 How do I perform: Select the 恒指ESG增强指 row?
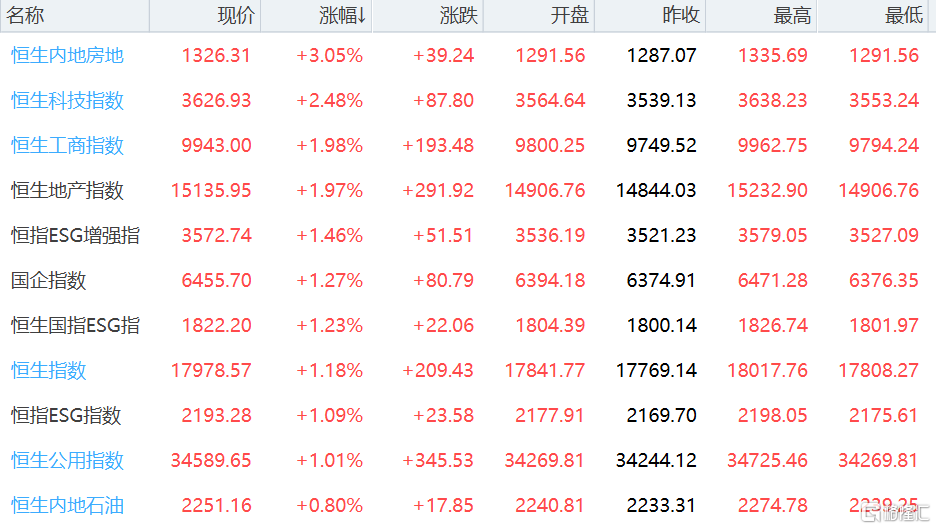[x=75, y=235]
